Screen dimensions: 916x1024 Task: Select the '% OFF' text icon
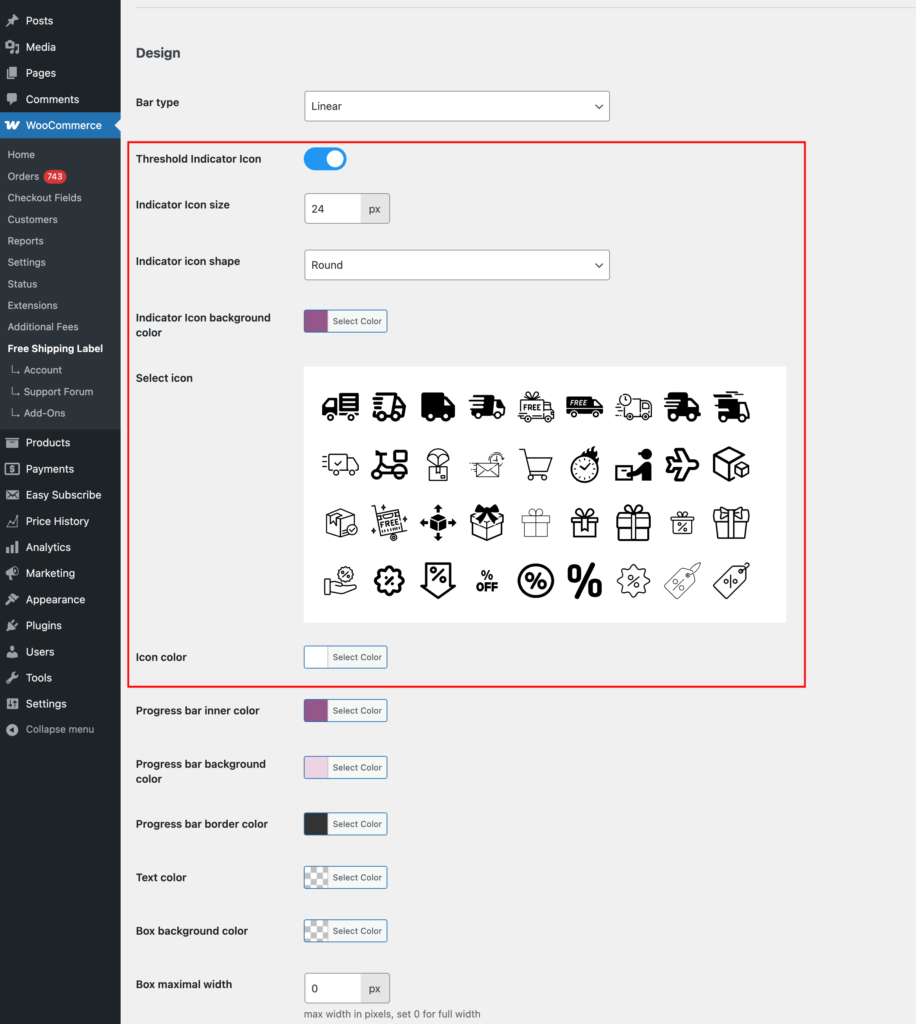click(x=487, y=581)
